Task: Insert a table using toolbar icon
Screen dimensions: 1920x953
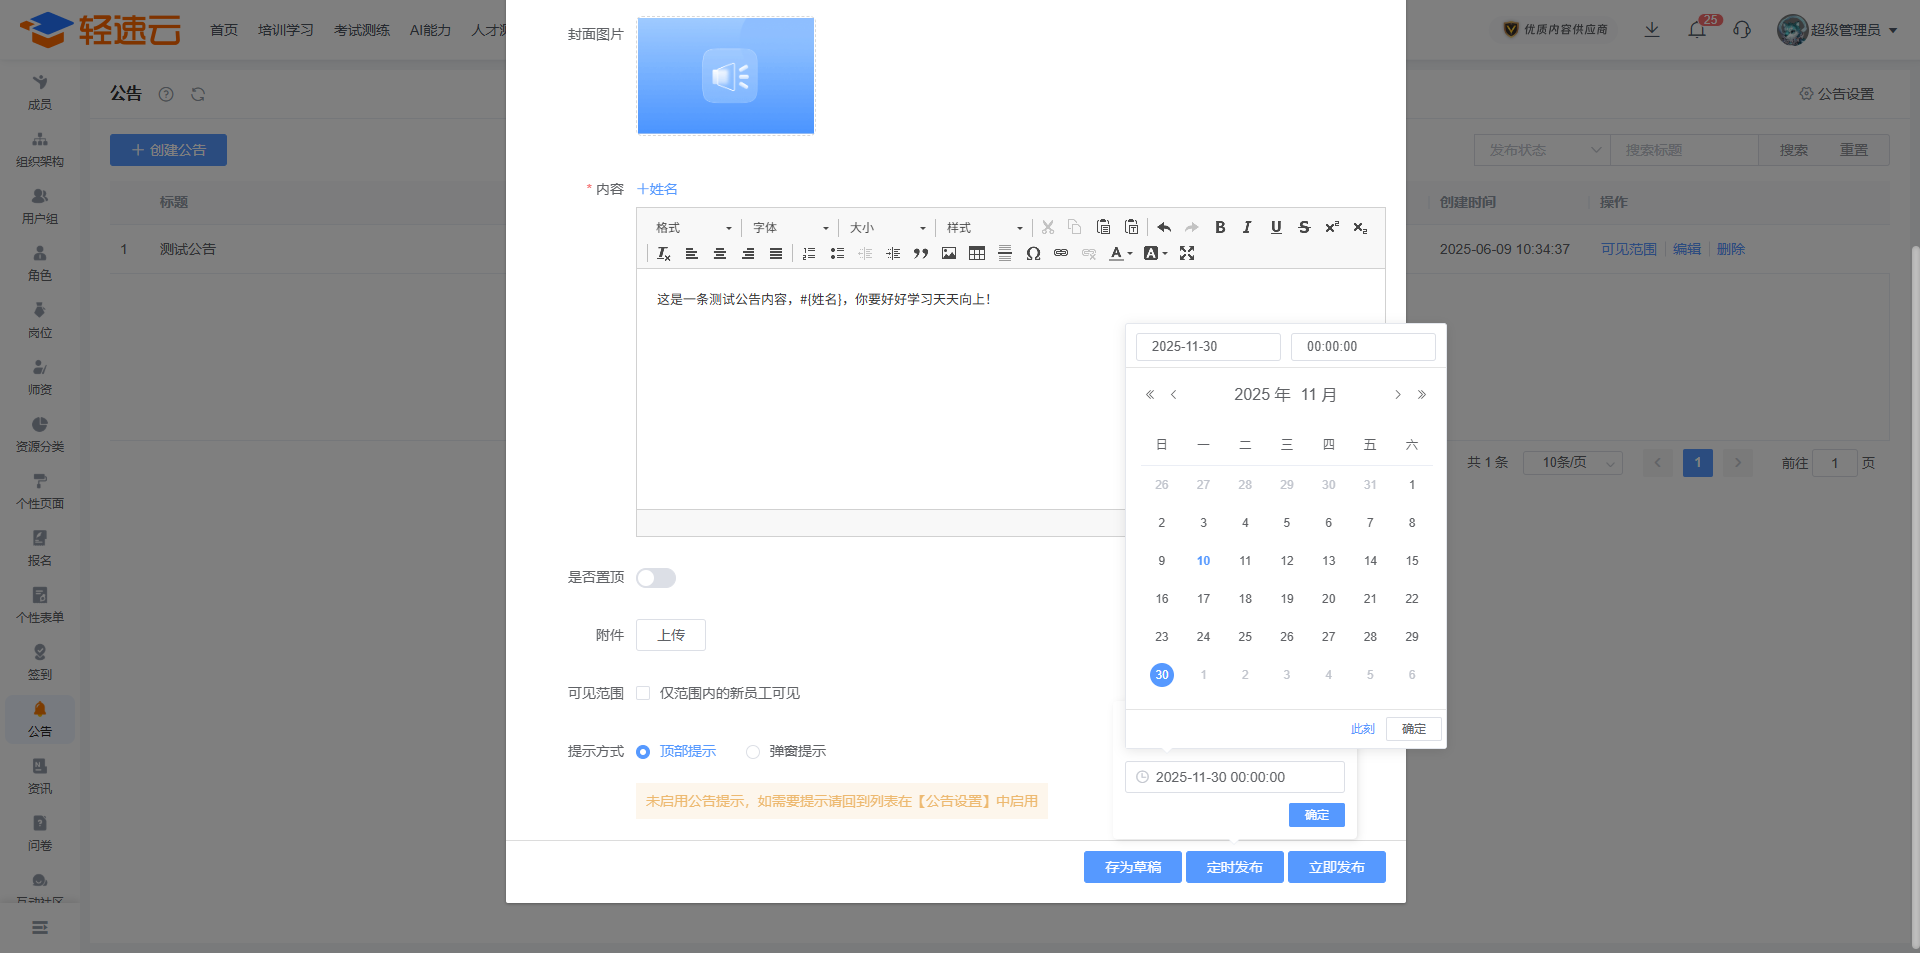Action: 977,254
